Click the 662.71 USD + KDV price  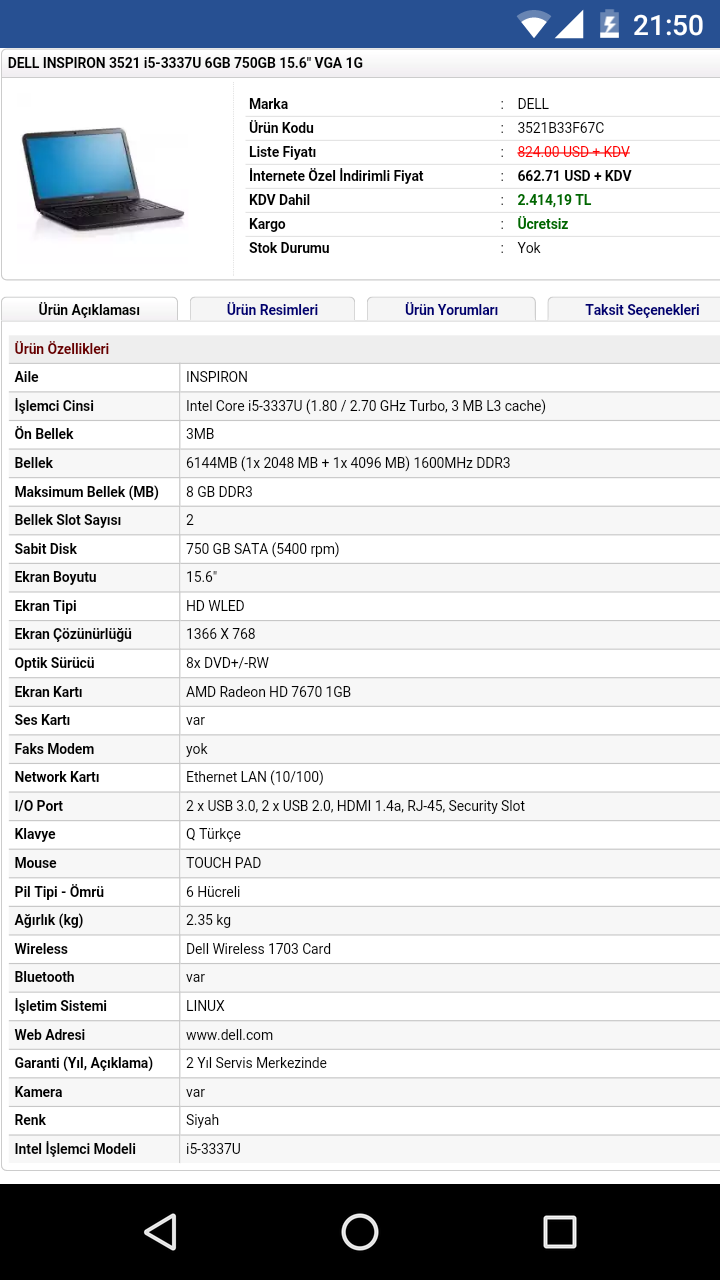pyautogui.click(x=574, y=176)
